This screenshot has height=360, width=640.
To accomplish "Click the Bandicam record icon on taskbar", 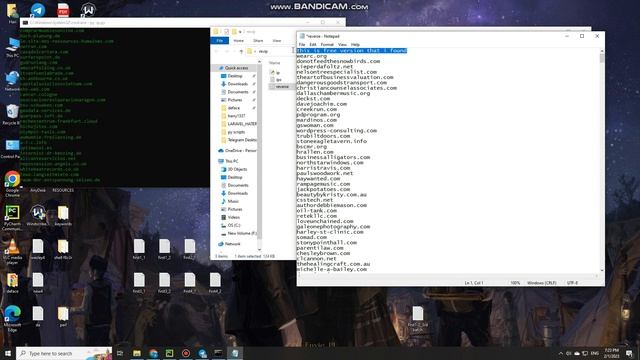I will click(186, 353).
